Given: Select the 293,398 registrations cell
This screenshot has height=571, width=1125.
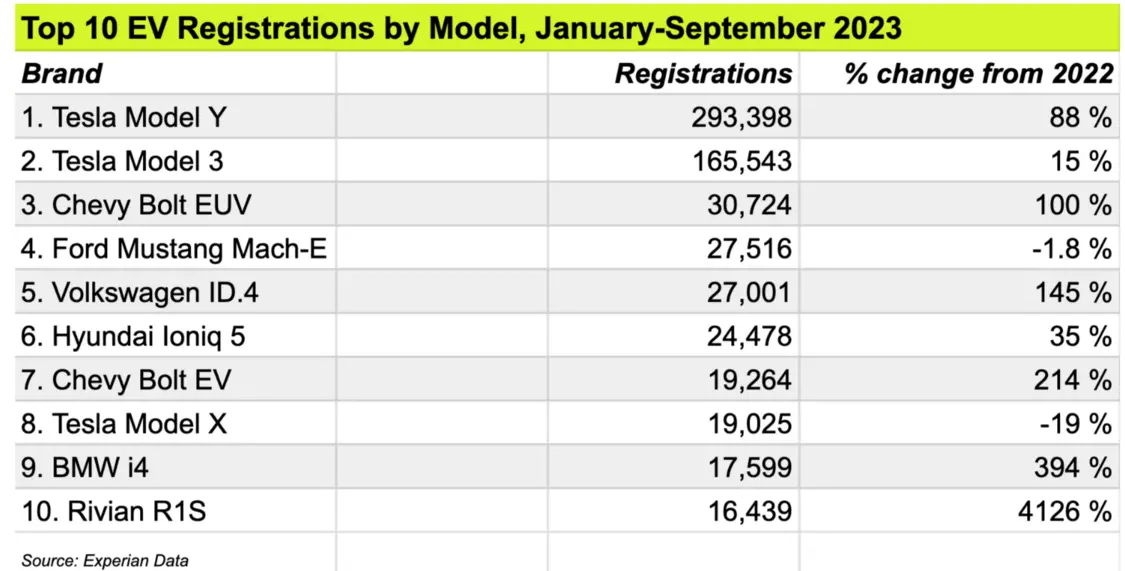Looking at the screenshot, I should pyautogui.click(x=741, y=118).
